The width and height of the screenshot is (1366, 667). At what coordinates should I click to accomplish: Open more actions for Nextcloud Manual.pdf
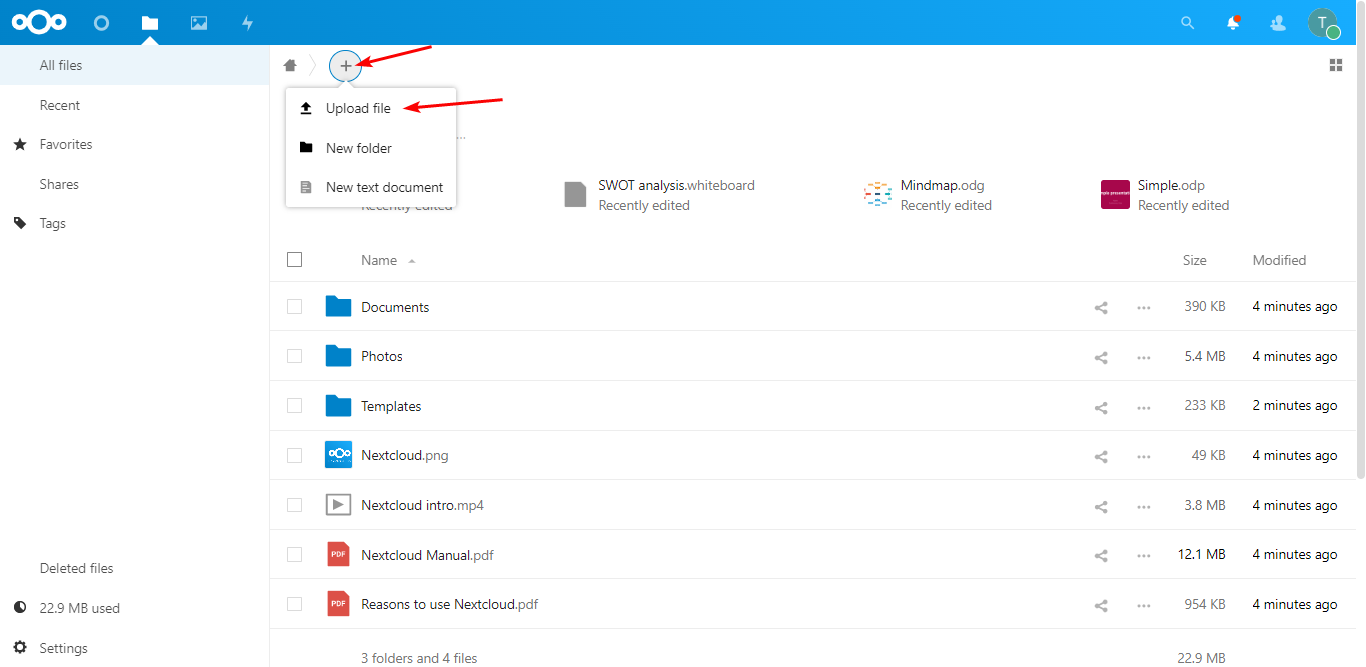pos(1144,555)
